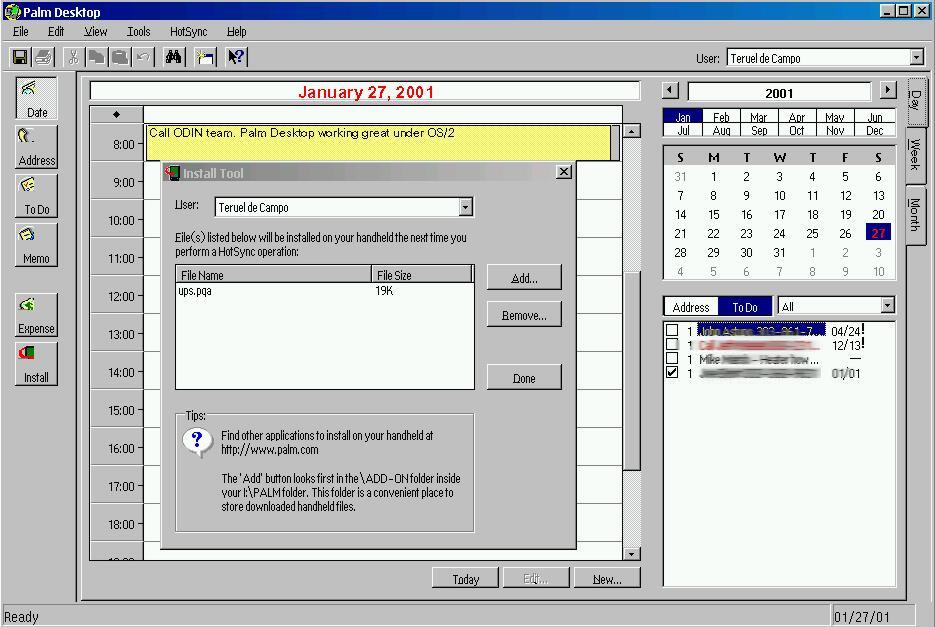
Task: Click the Edit... button below the schedule
Action: [536, 578]
